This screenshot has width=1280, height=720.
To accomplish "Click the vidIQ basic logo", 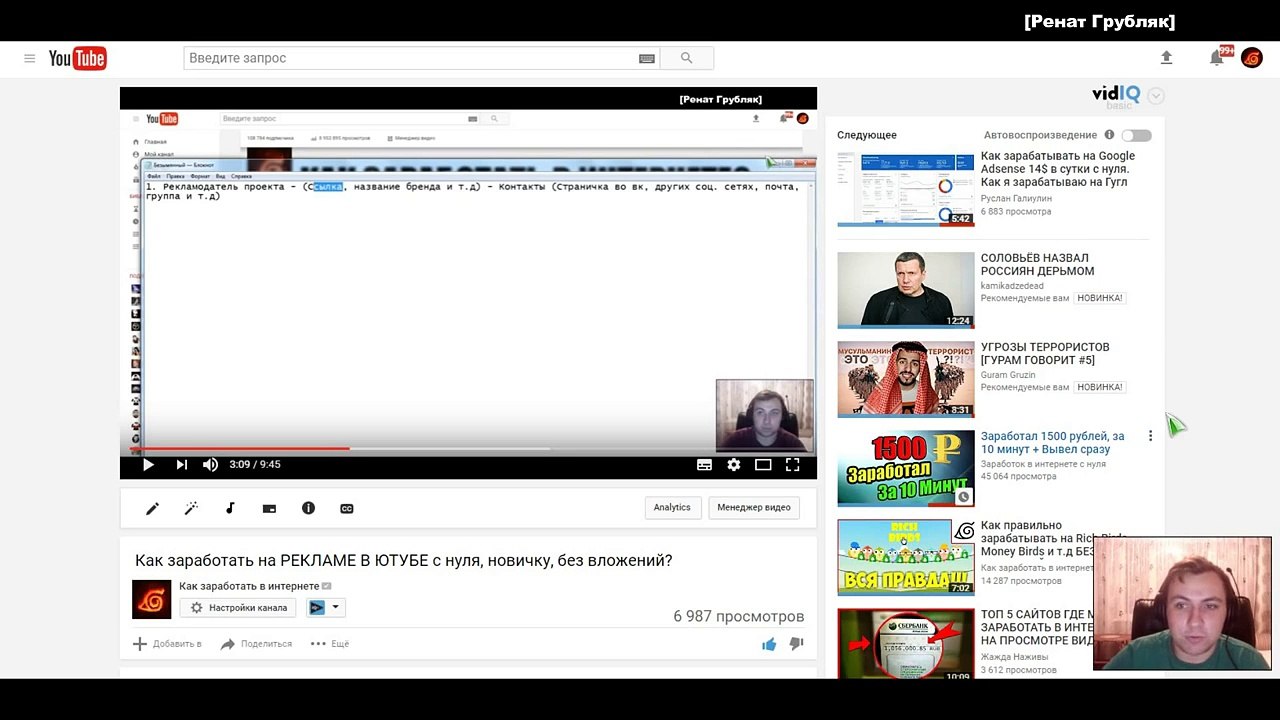I will 1117,96.
